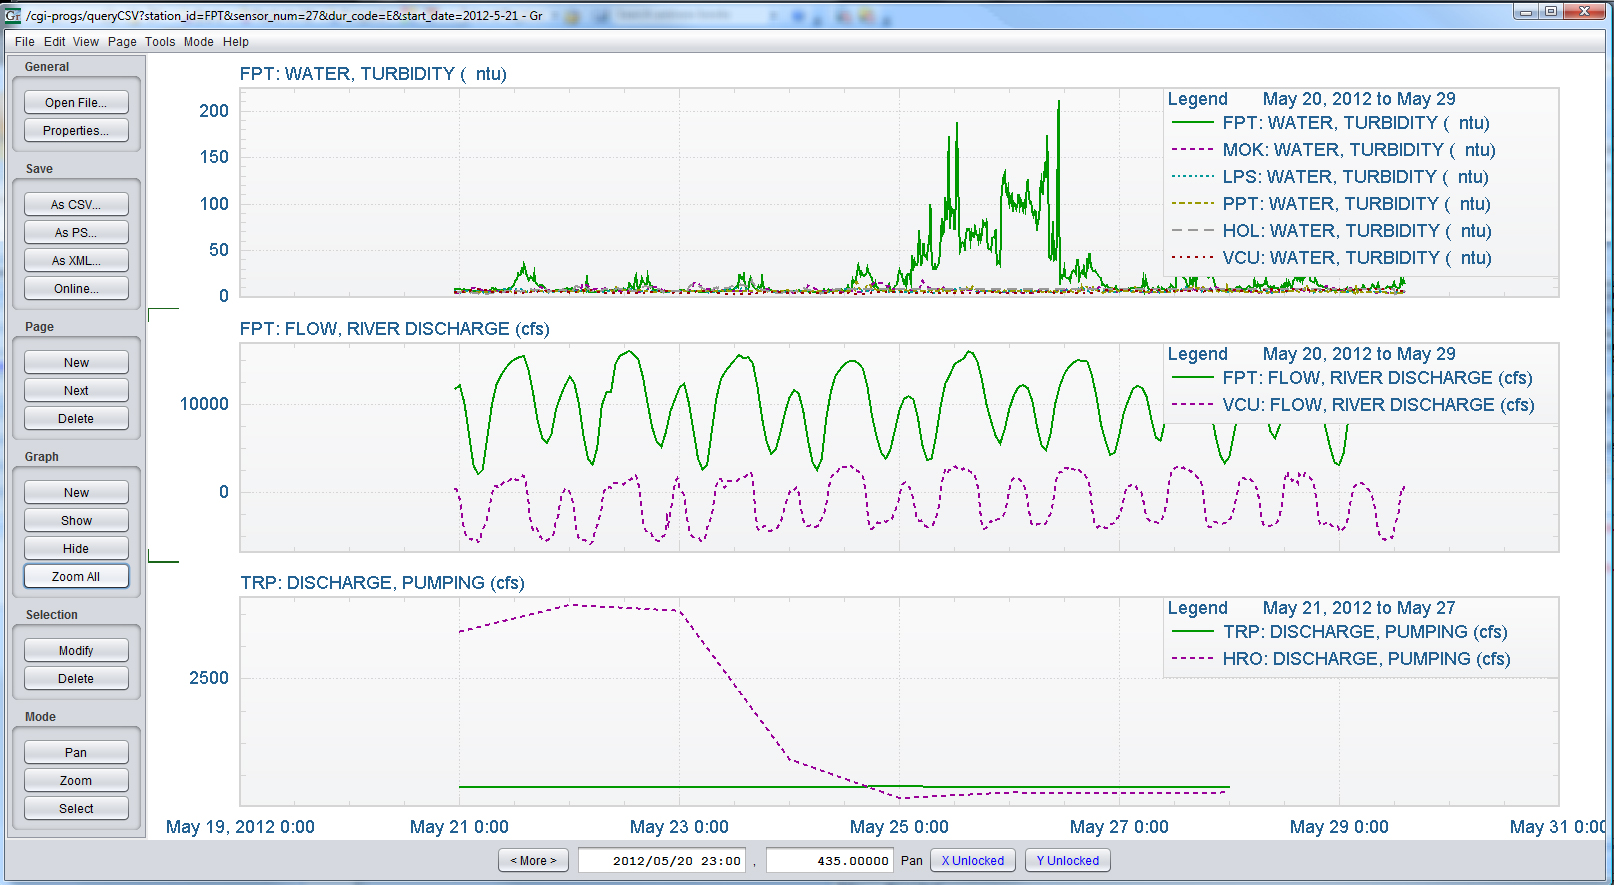Click the pumping legend date range May 21 to May 27
This screenshot has width=1614, height=885.
coord(1359,608)
